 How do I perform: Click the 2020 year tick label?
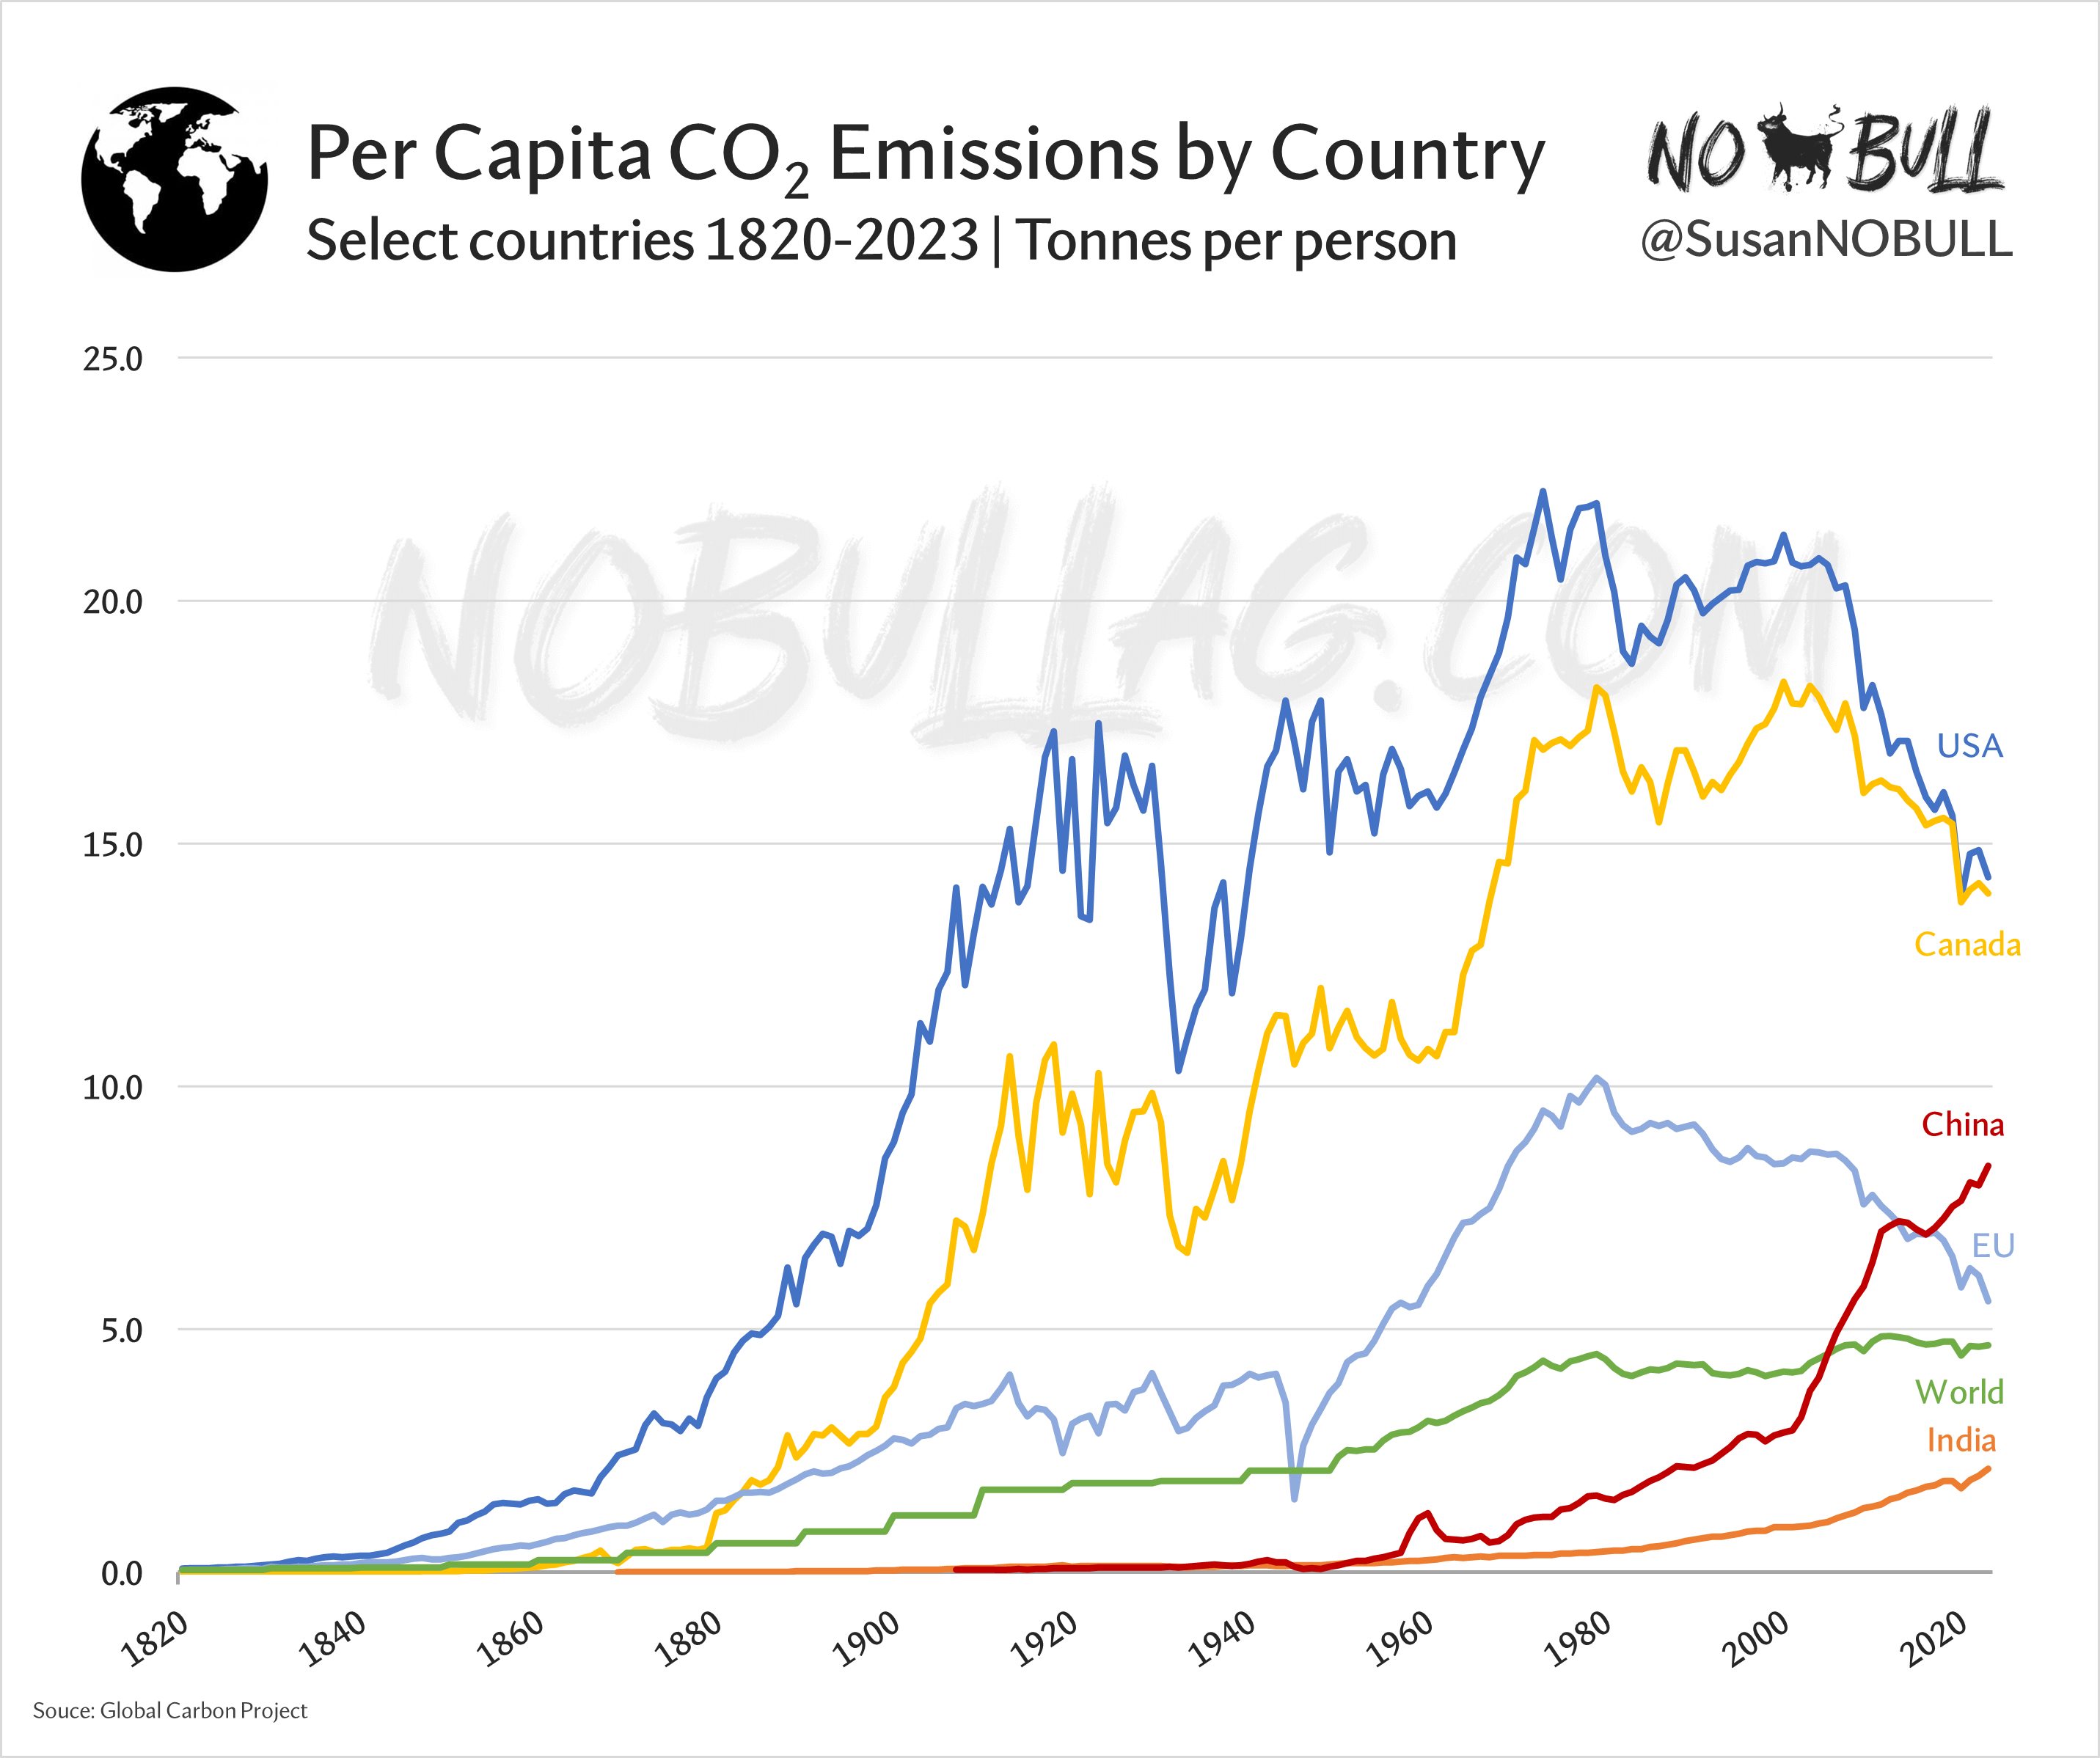pyautogui.click(x=1932, y=1640)
